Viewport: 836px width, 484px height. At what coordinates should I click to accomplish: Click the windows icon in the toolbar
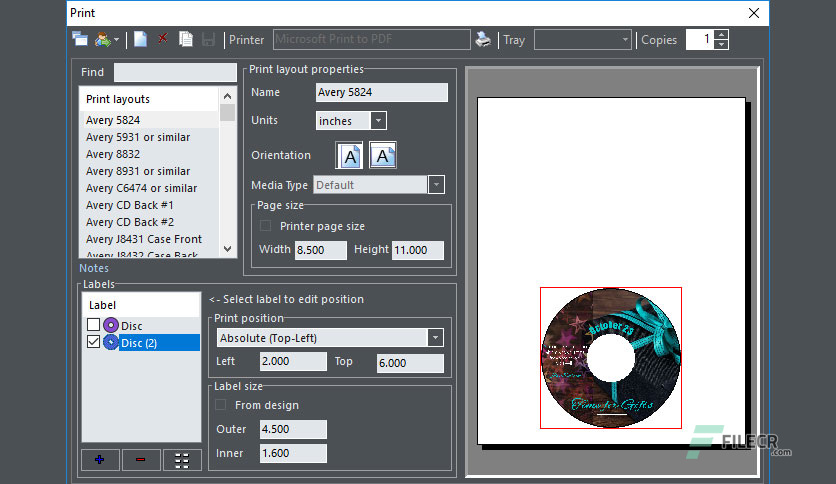(x=80, y=39)
